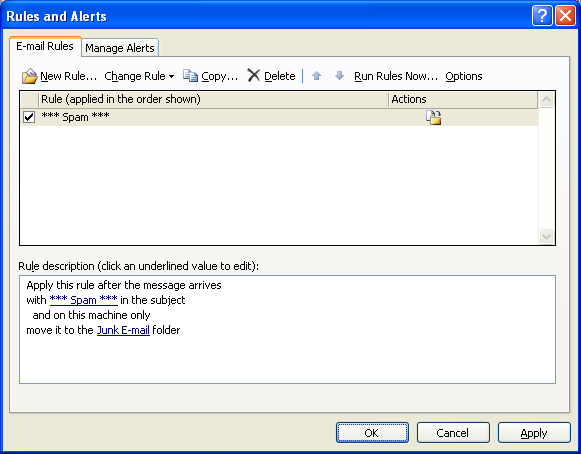The height and width of the screenshot is (454, 581).
Task: Switch to the E-mail Rules tab
Action: point(45,46)
